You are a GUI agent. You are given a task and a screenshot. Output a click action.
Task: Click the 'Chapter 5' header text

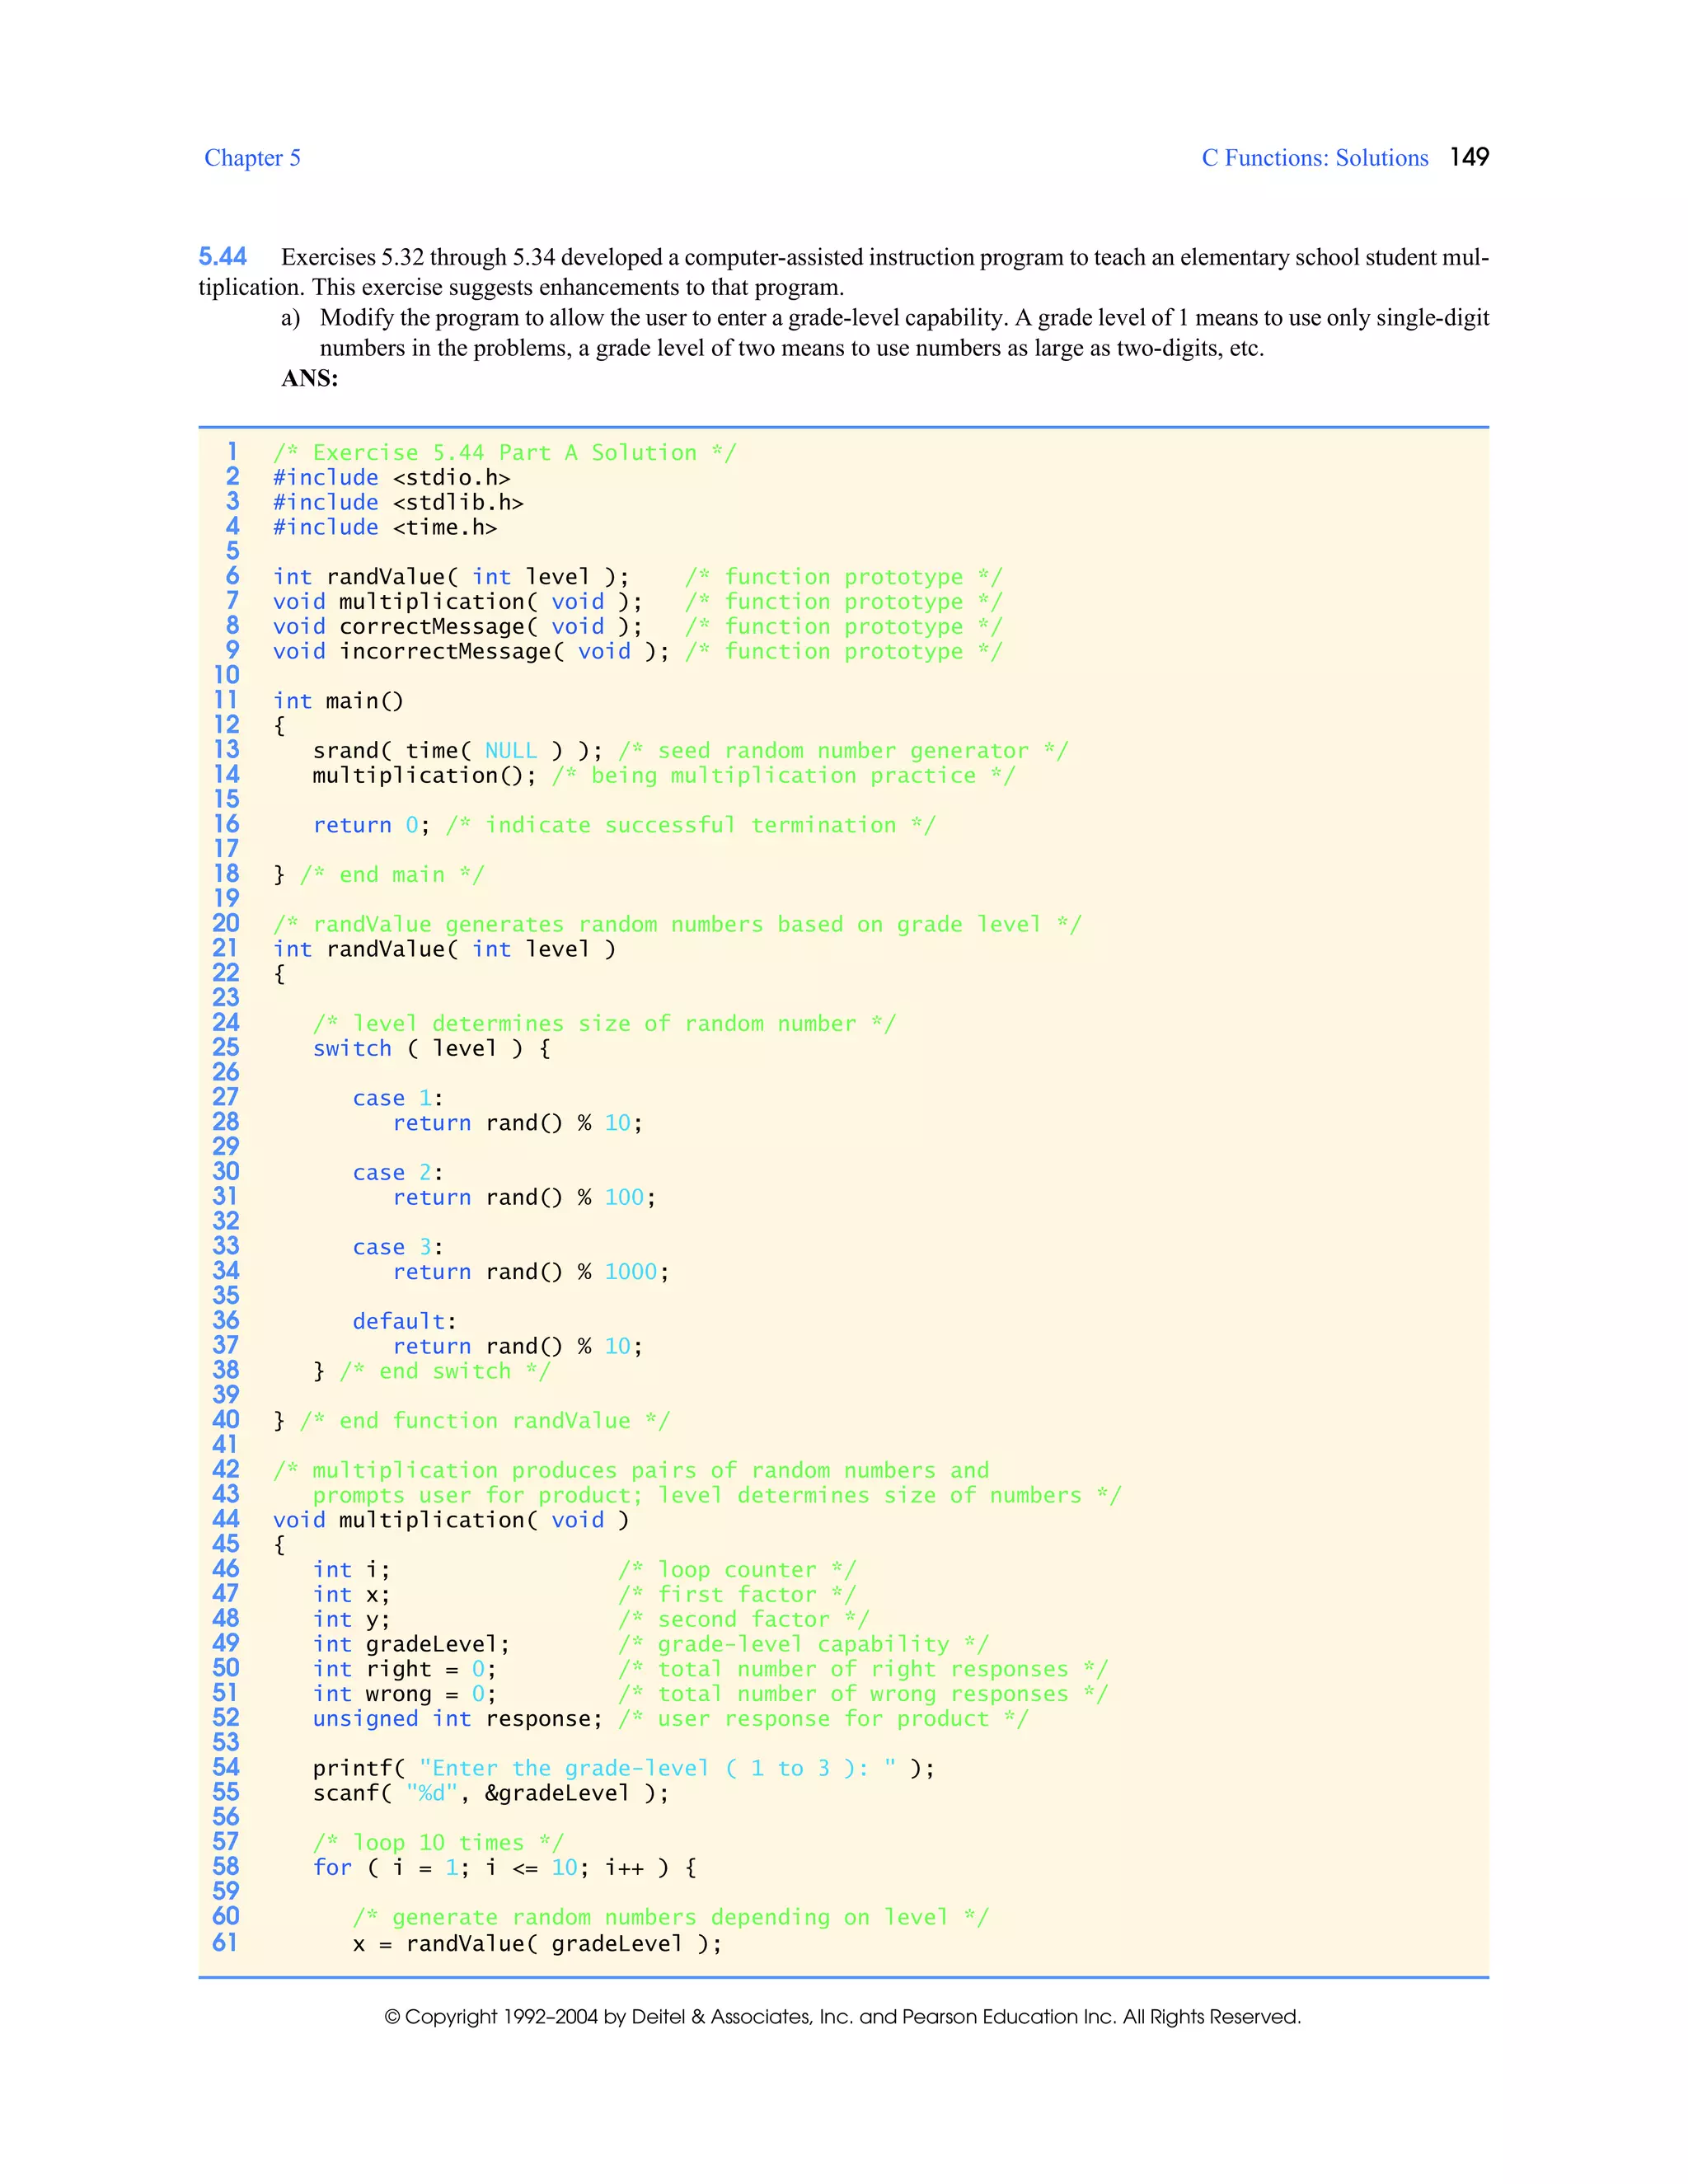252,158
